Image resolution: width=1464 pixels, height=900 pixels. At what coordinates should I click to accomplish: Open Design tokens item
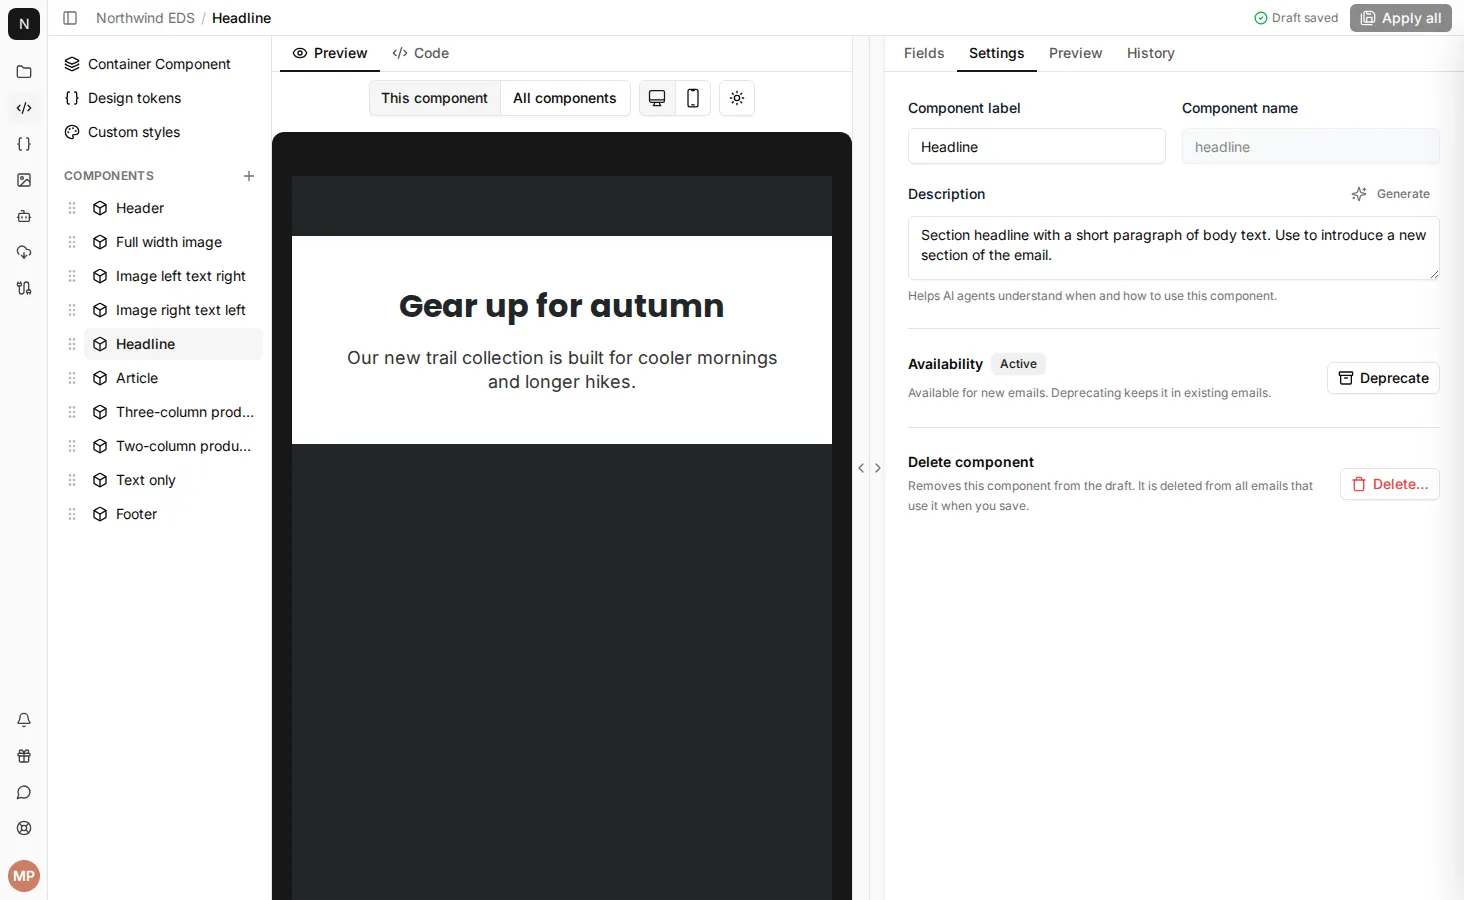[159, 98]
